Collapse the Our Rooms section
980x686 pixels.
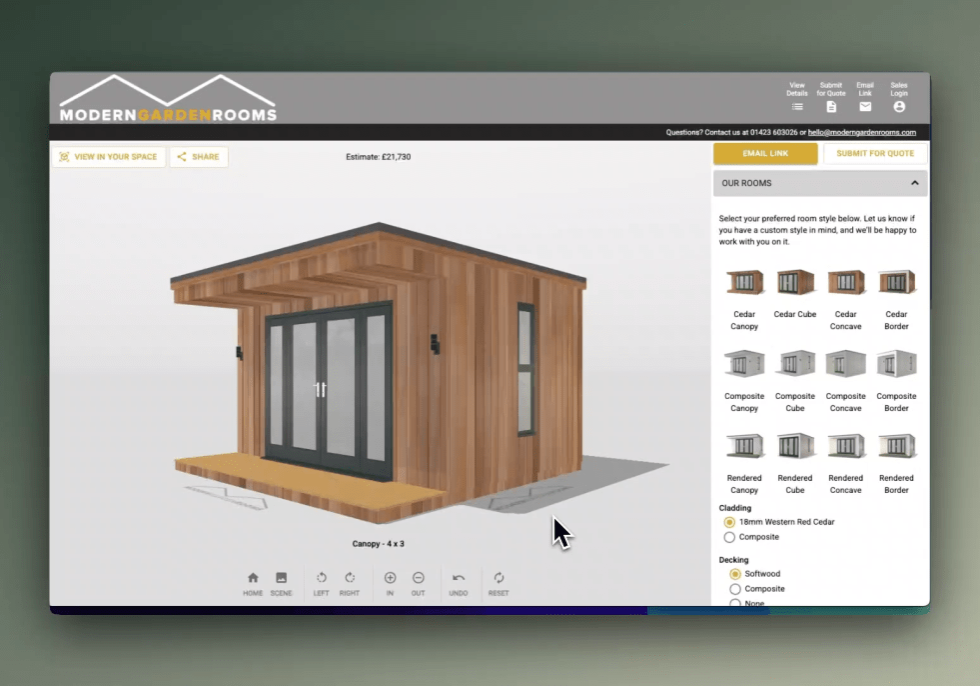[x=914, y=183]
